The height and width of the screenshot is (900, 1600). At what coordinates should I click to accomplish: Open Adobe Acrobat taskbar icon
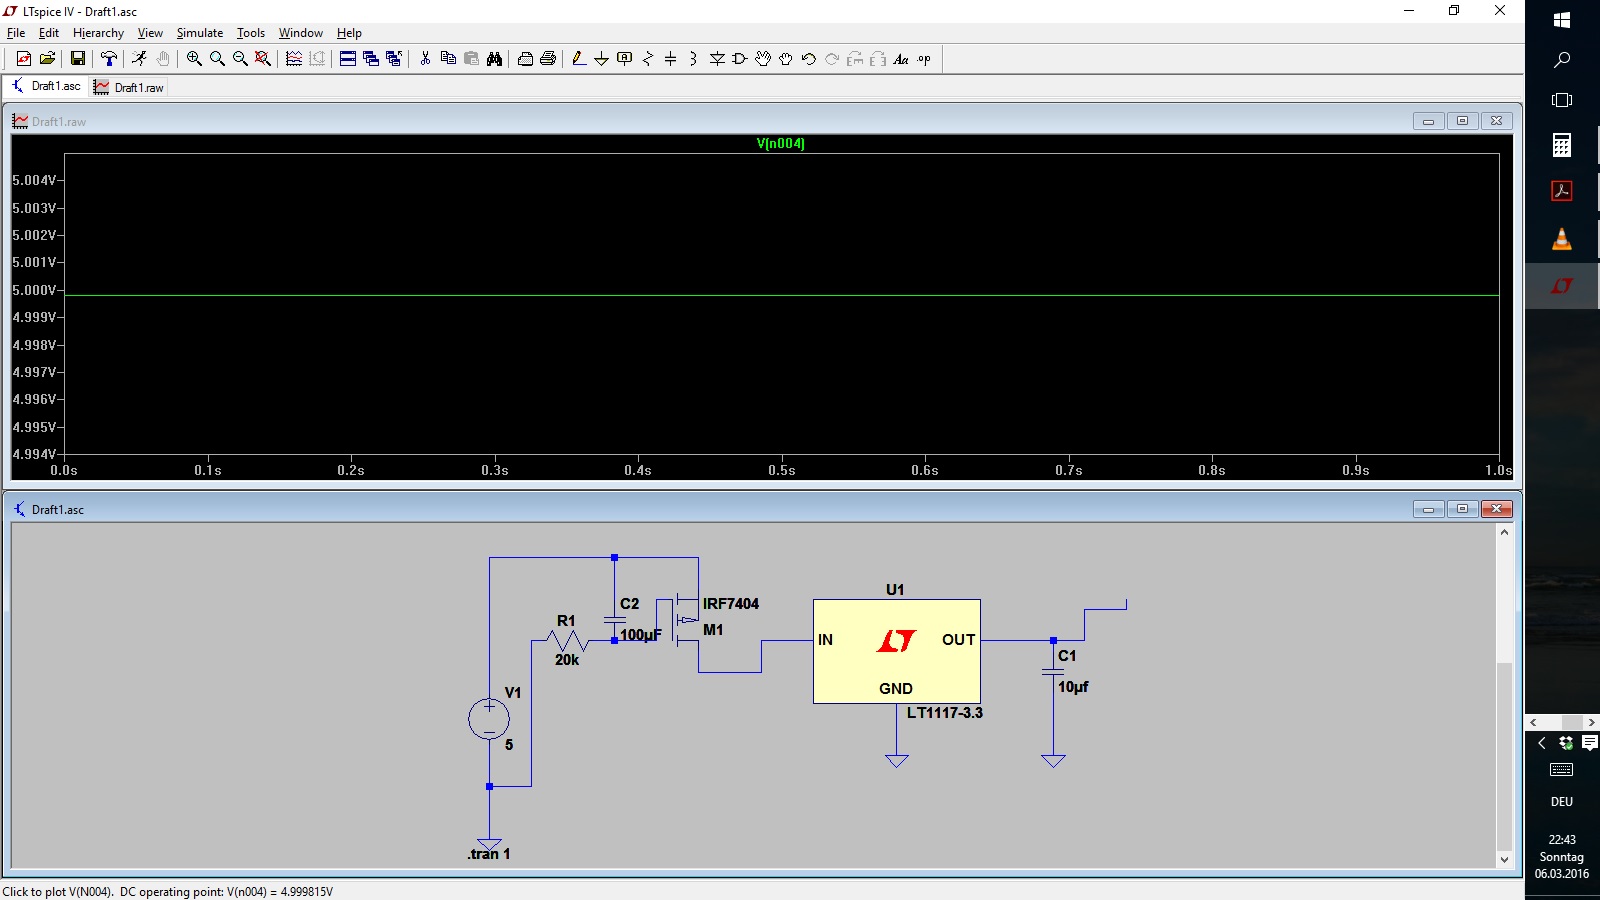click(x=1562, y=191)
